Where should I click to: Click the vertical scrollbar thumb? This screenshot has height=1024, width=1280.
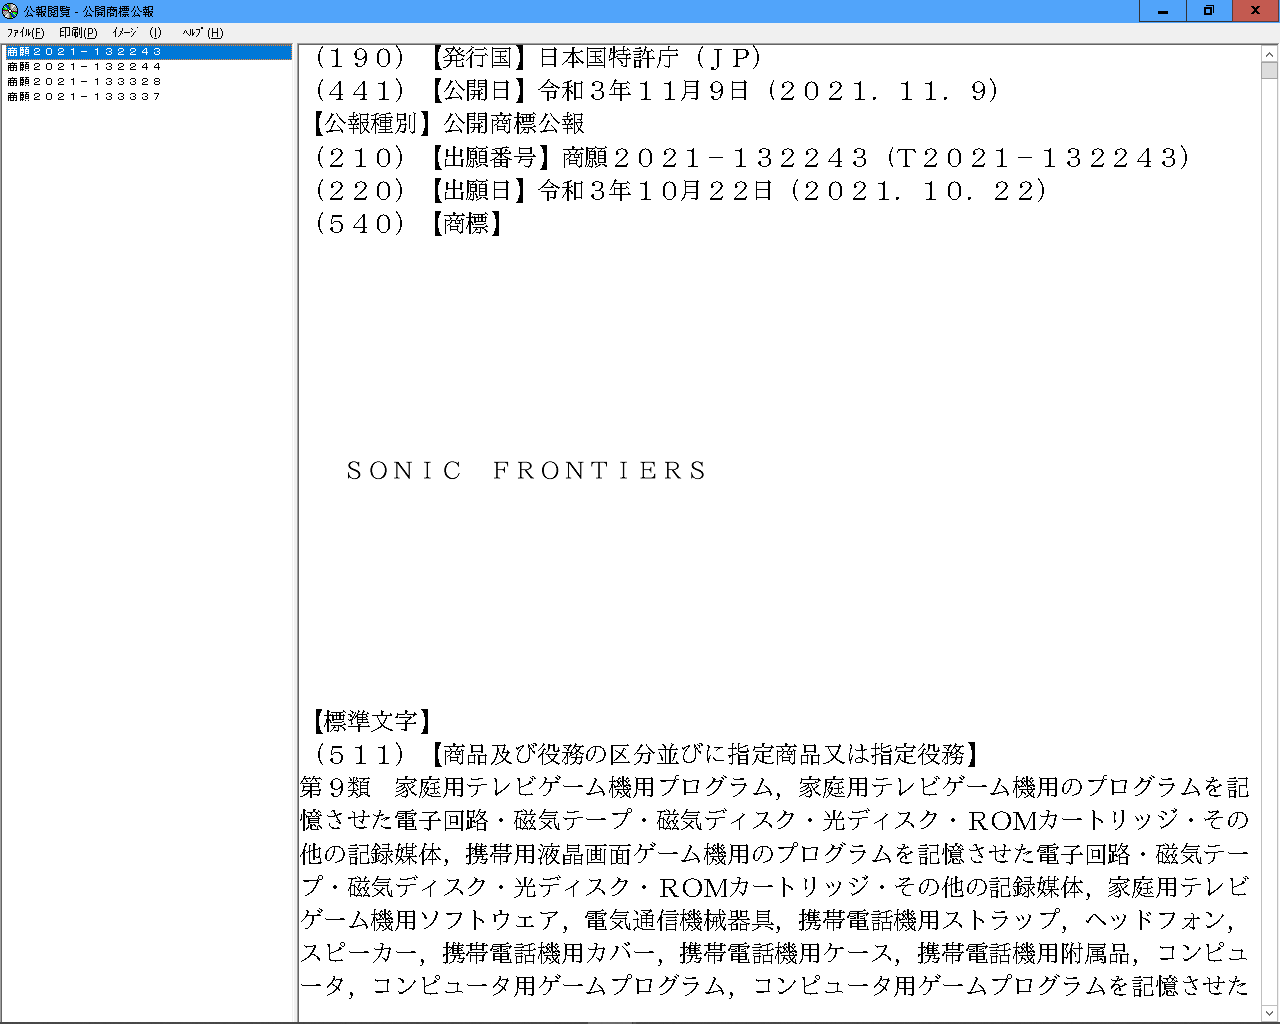[1270, 70]
